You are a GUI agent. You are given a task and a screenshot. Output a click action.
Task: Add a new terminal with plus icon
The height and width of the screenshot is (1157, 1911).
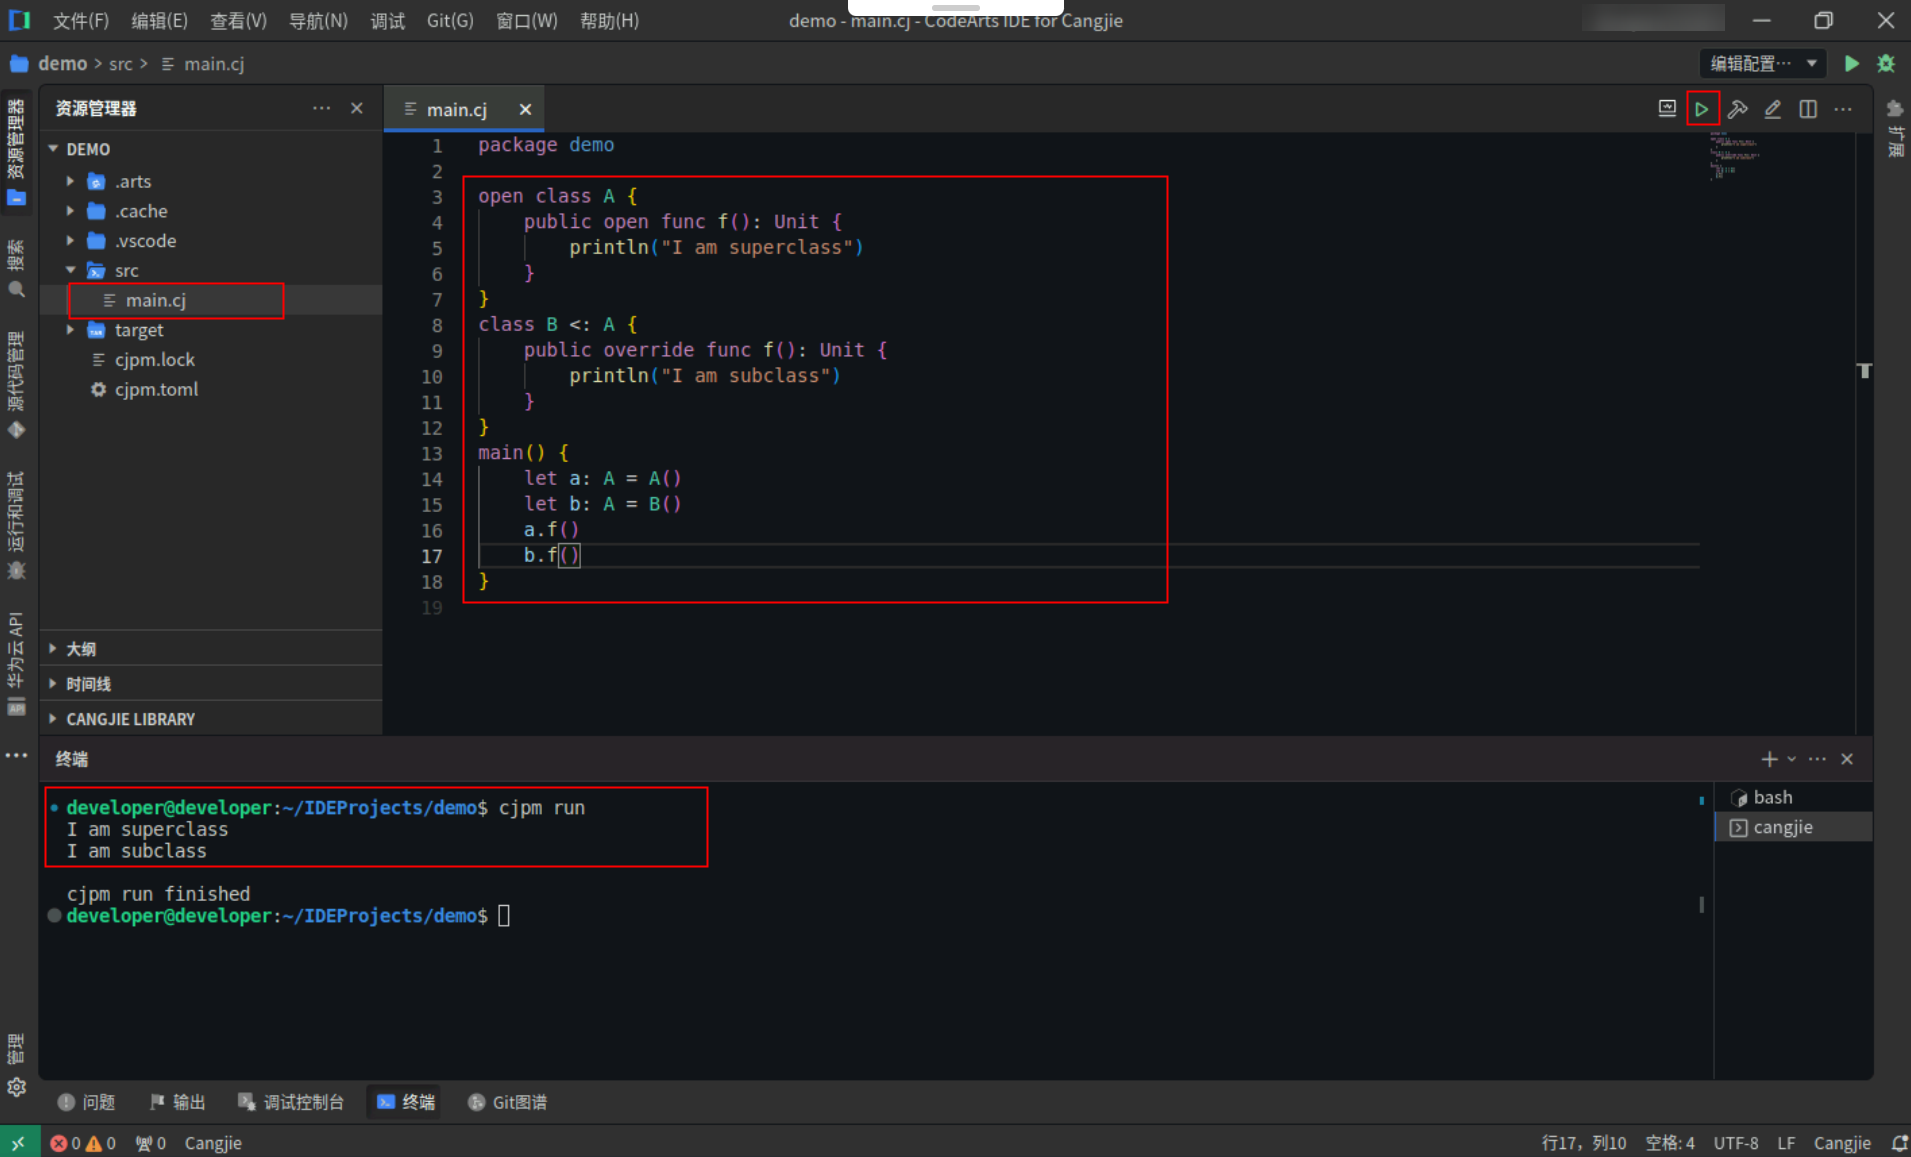pos(1769,759)
